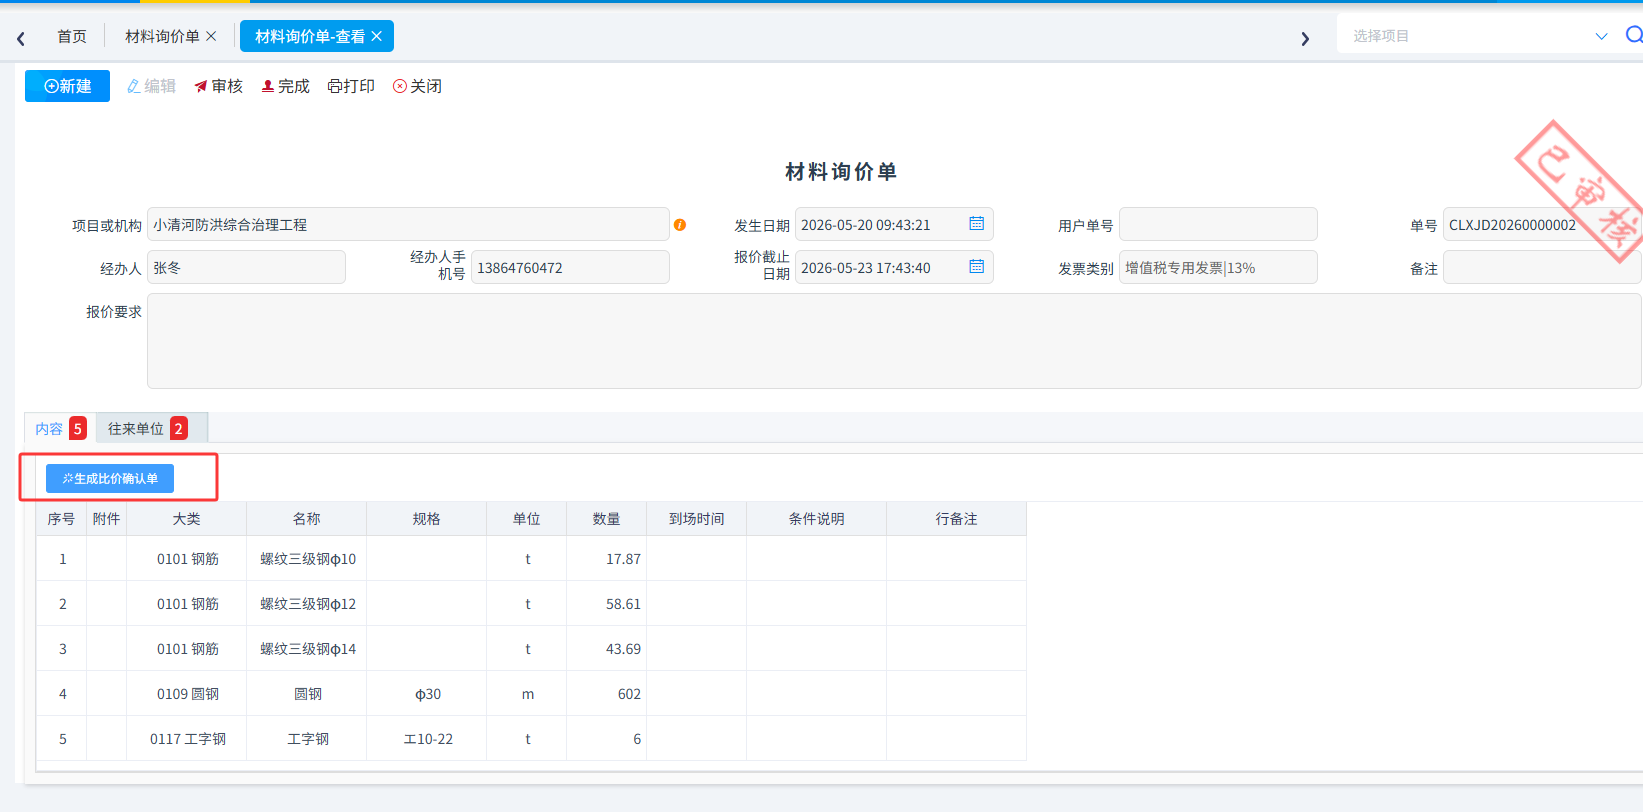Screen dimensions: 1643x812
Task: Click the orange info icon beside 项目或机构
Action: click(680, 225)
